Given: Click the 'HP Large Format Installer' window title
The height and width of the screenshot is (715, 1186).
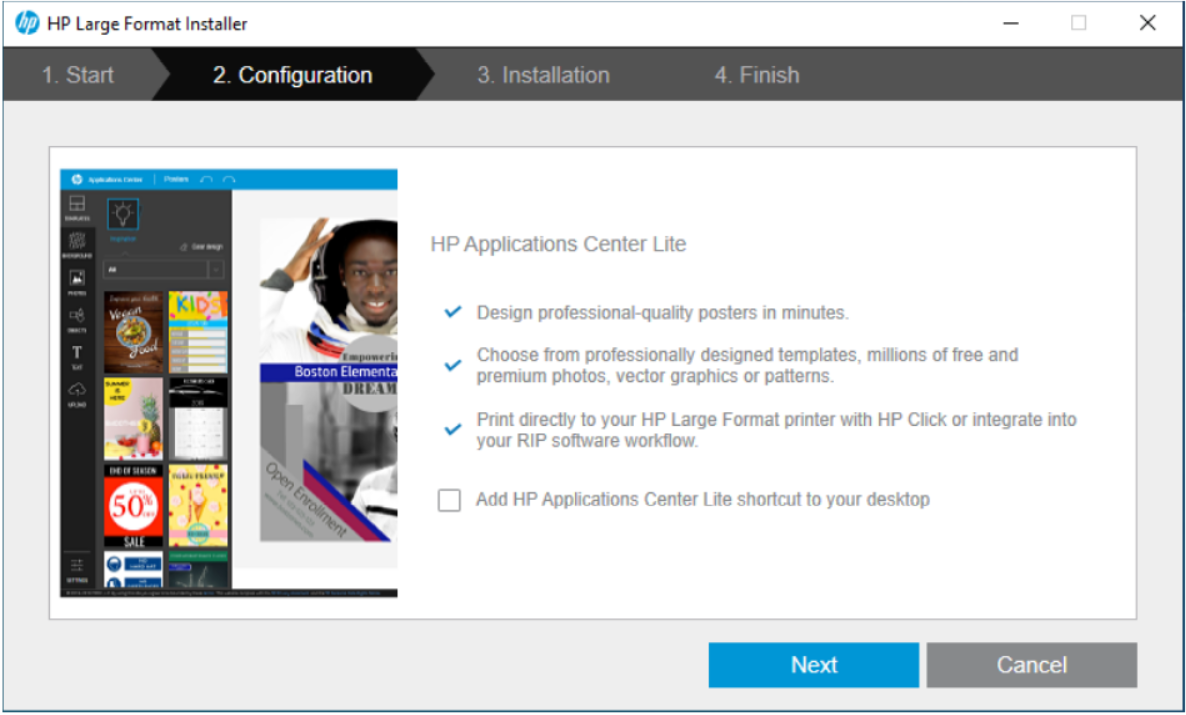Looking at the screenshot, I should [147, 24].
